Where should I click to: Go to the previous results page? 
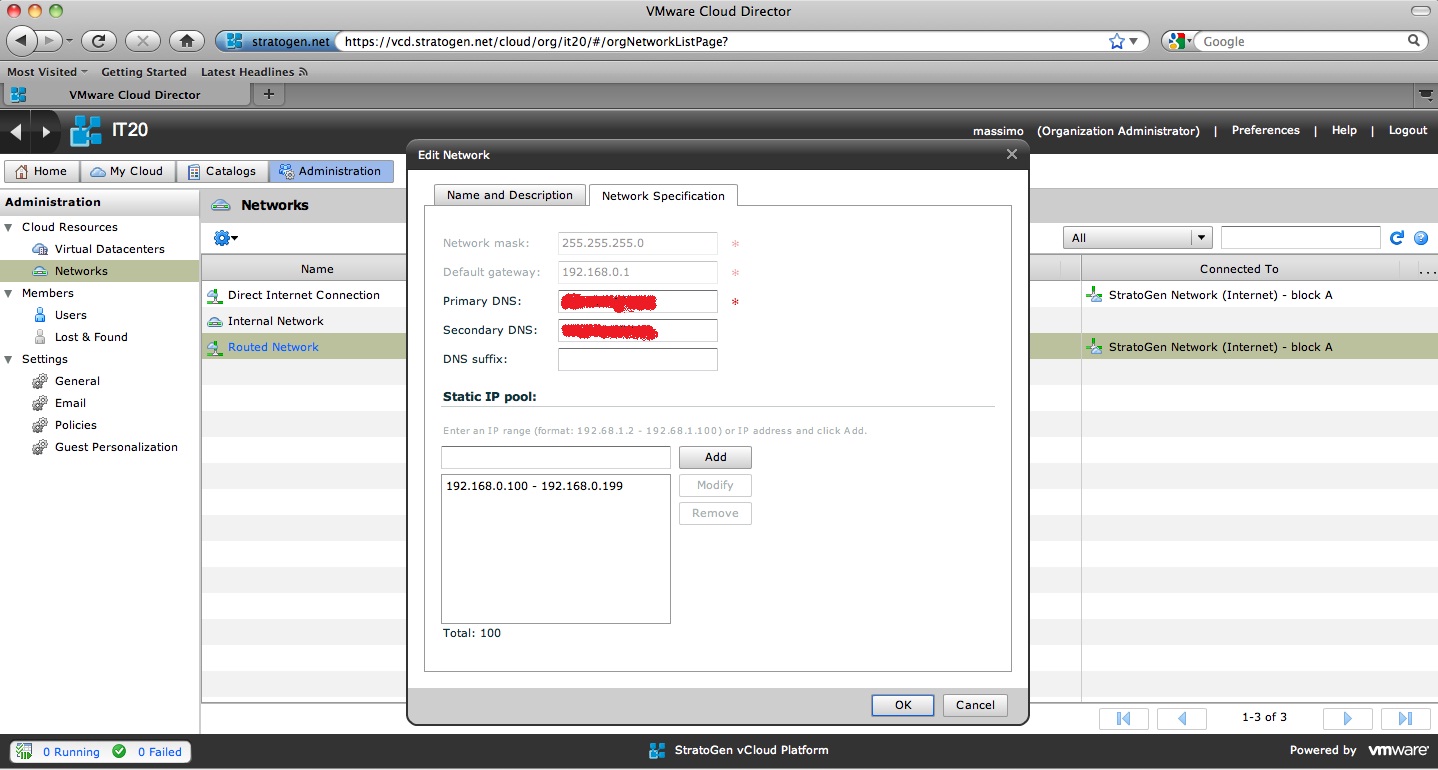coord(1181,718)
